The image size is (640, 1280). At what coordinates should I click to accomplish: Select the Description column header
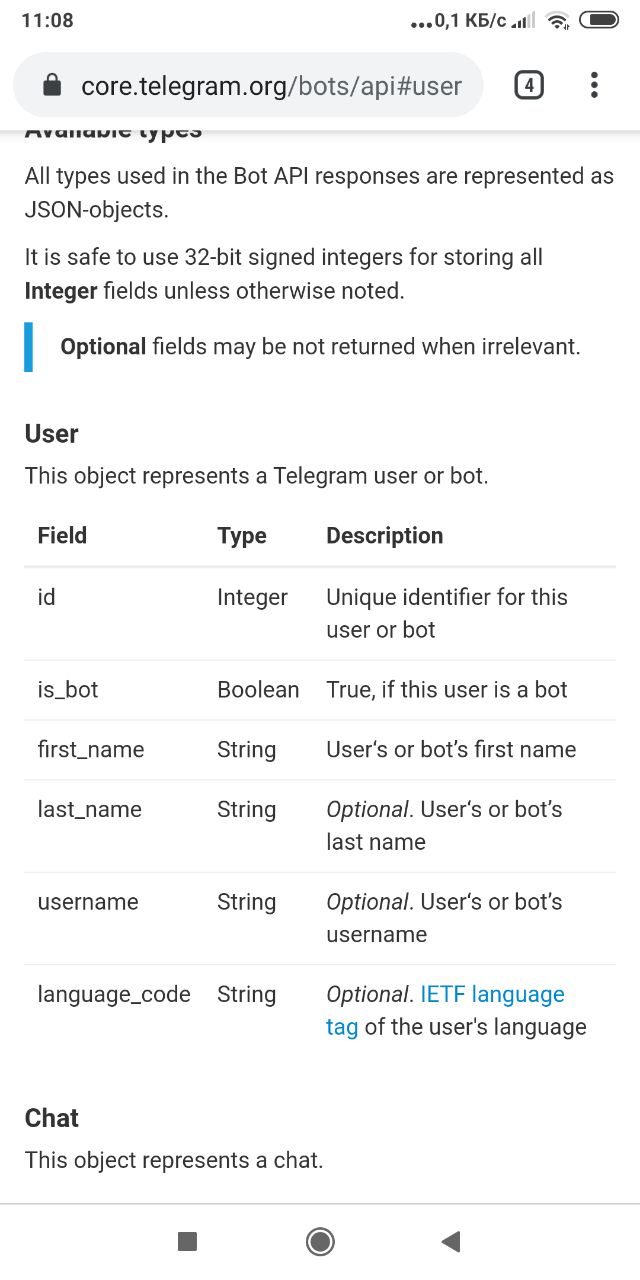pyautogui.click(x=385, y=536)
